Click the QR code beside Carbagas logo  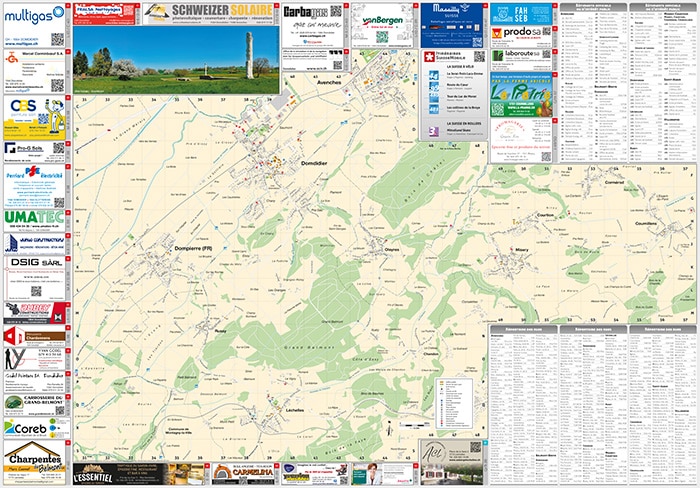pyautogui.click(x=336, y=11)
